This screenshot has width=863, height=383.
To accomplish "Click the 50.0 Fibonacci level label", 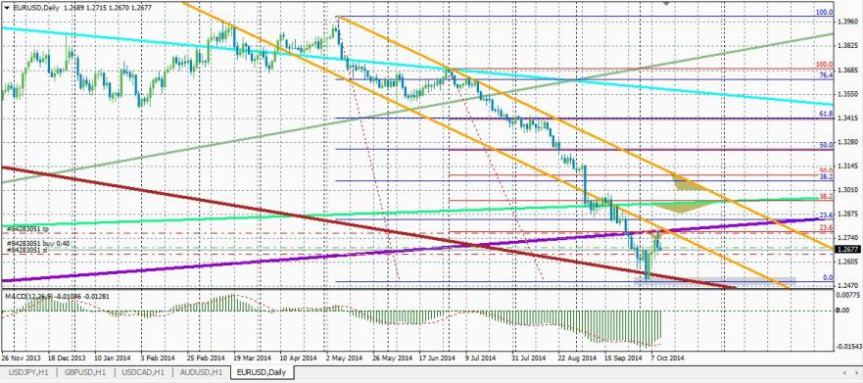I will click(826, 145).
